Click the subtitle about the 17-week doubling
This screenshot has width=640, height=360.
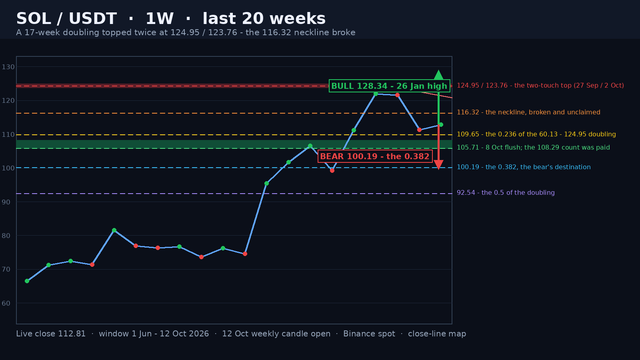pos(186,33)
